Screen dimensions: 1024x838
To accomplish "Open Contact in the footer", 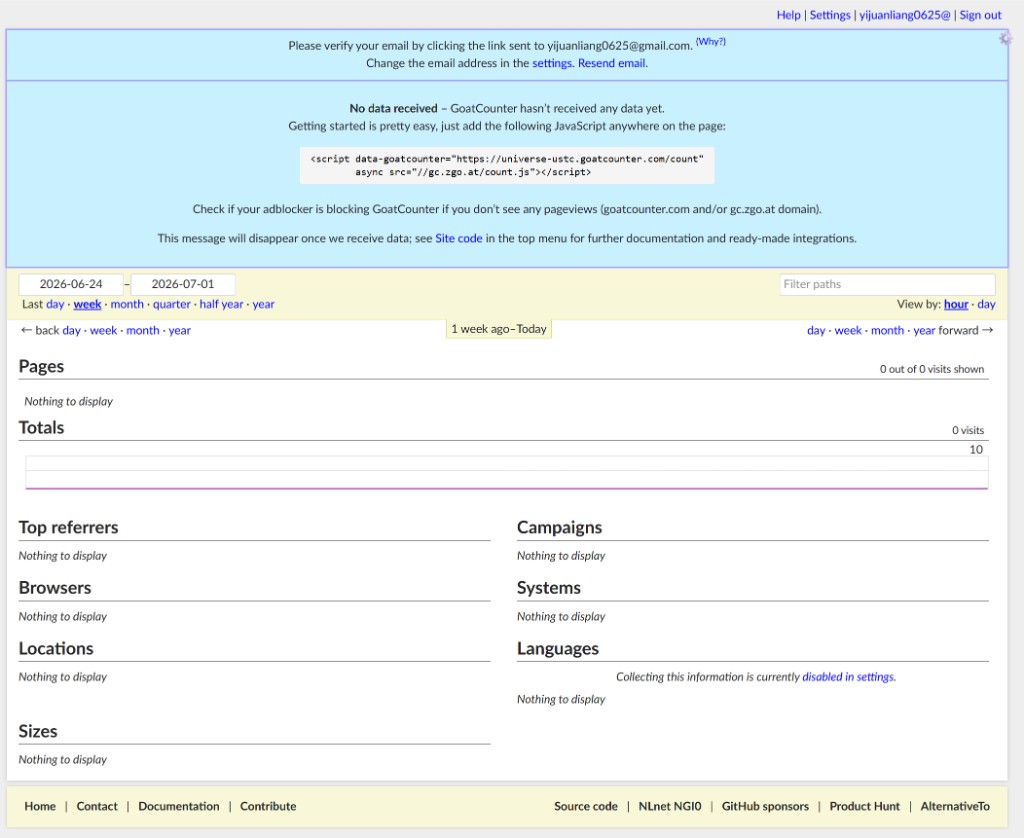I will click(x=97, y=807).
